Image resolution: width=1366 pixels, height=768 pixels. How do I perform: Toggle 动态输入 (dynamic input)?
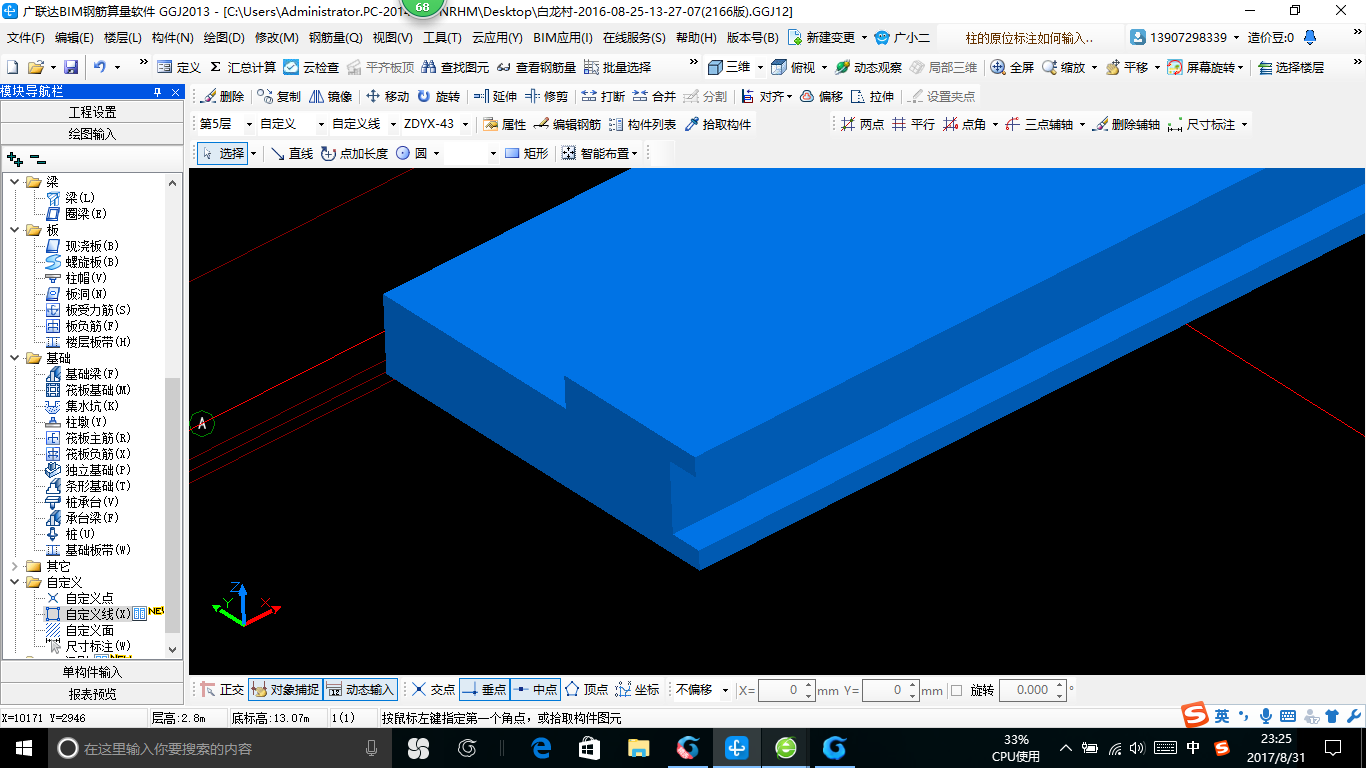pyautogui.click(x=360, y=690)
